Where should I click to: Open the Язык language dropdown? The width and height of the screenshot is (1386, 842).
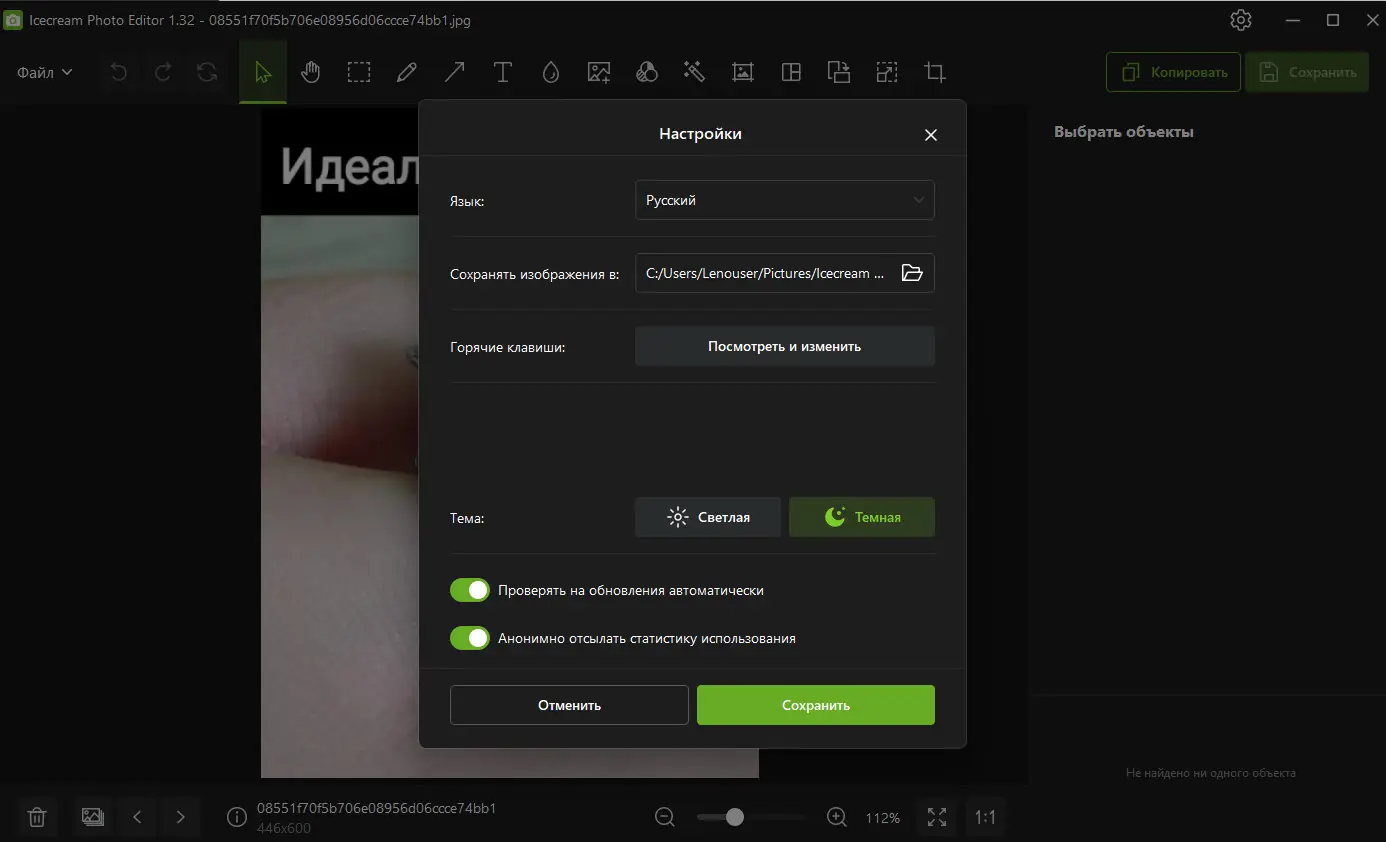[785, 200]
